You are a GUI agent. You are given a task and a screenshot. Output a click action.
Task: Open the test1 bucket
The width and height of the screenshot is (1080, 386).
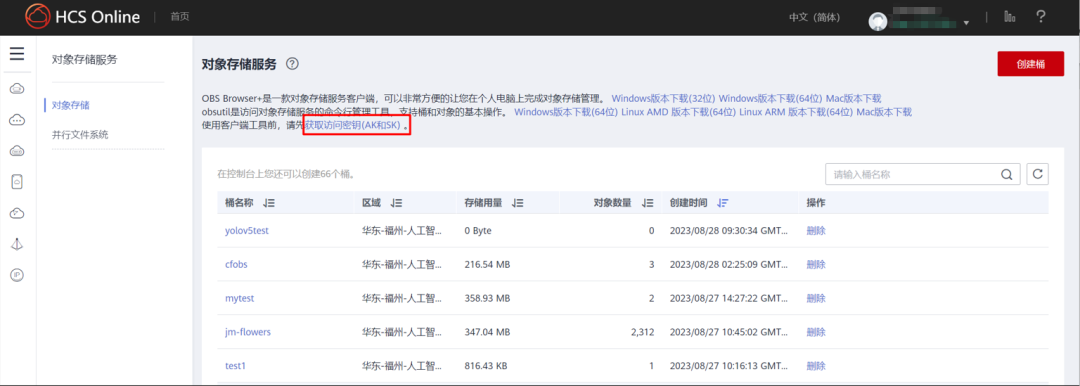click(236, 366)
